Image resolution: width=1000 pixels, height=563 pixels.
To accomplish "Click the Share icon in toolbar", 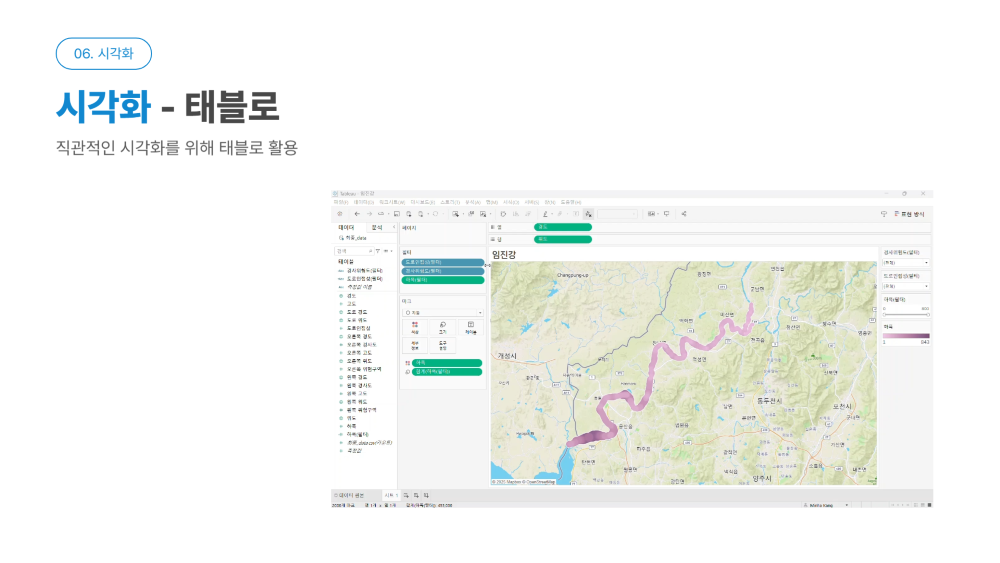I will (684, 214).
